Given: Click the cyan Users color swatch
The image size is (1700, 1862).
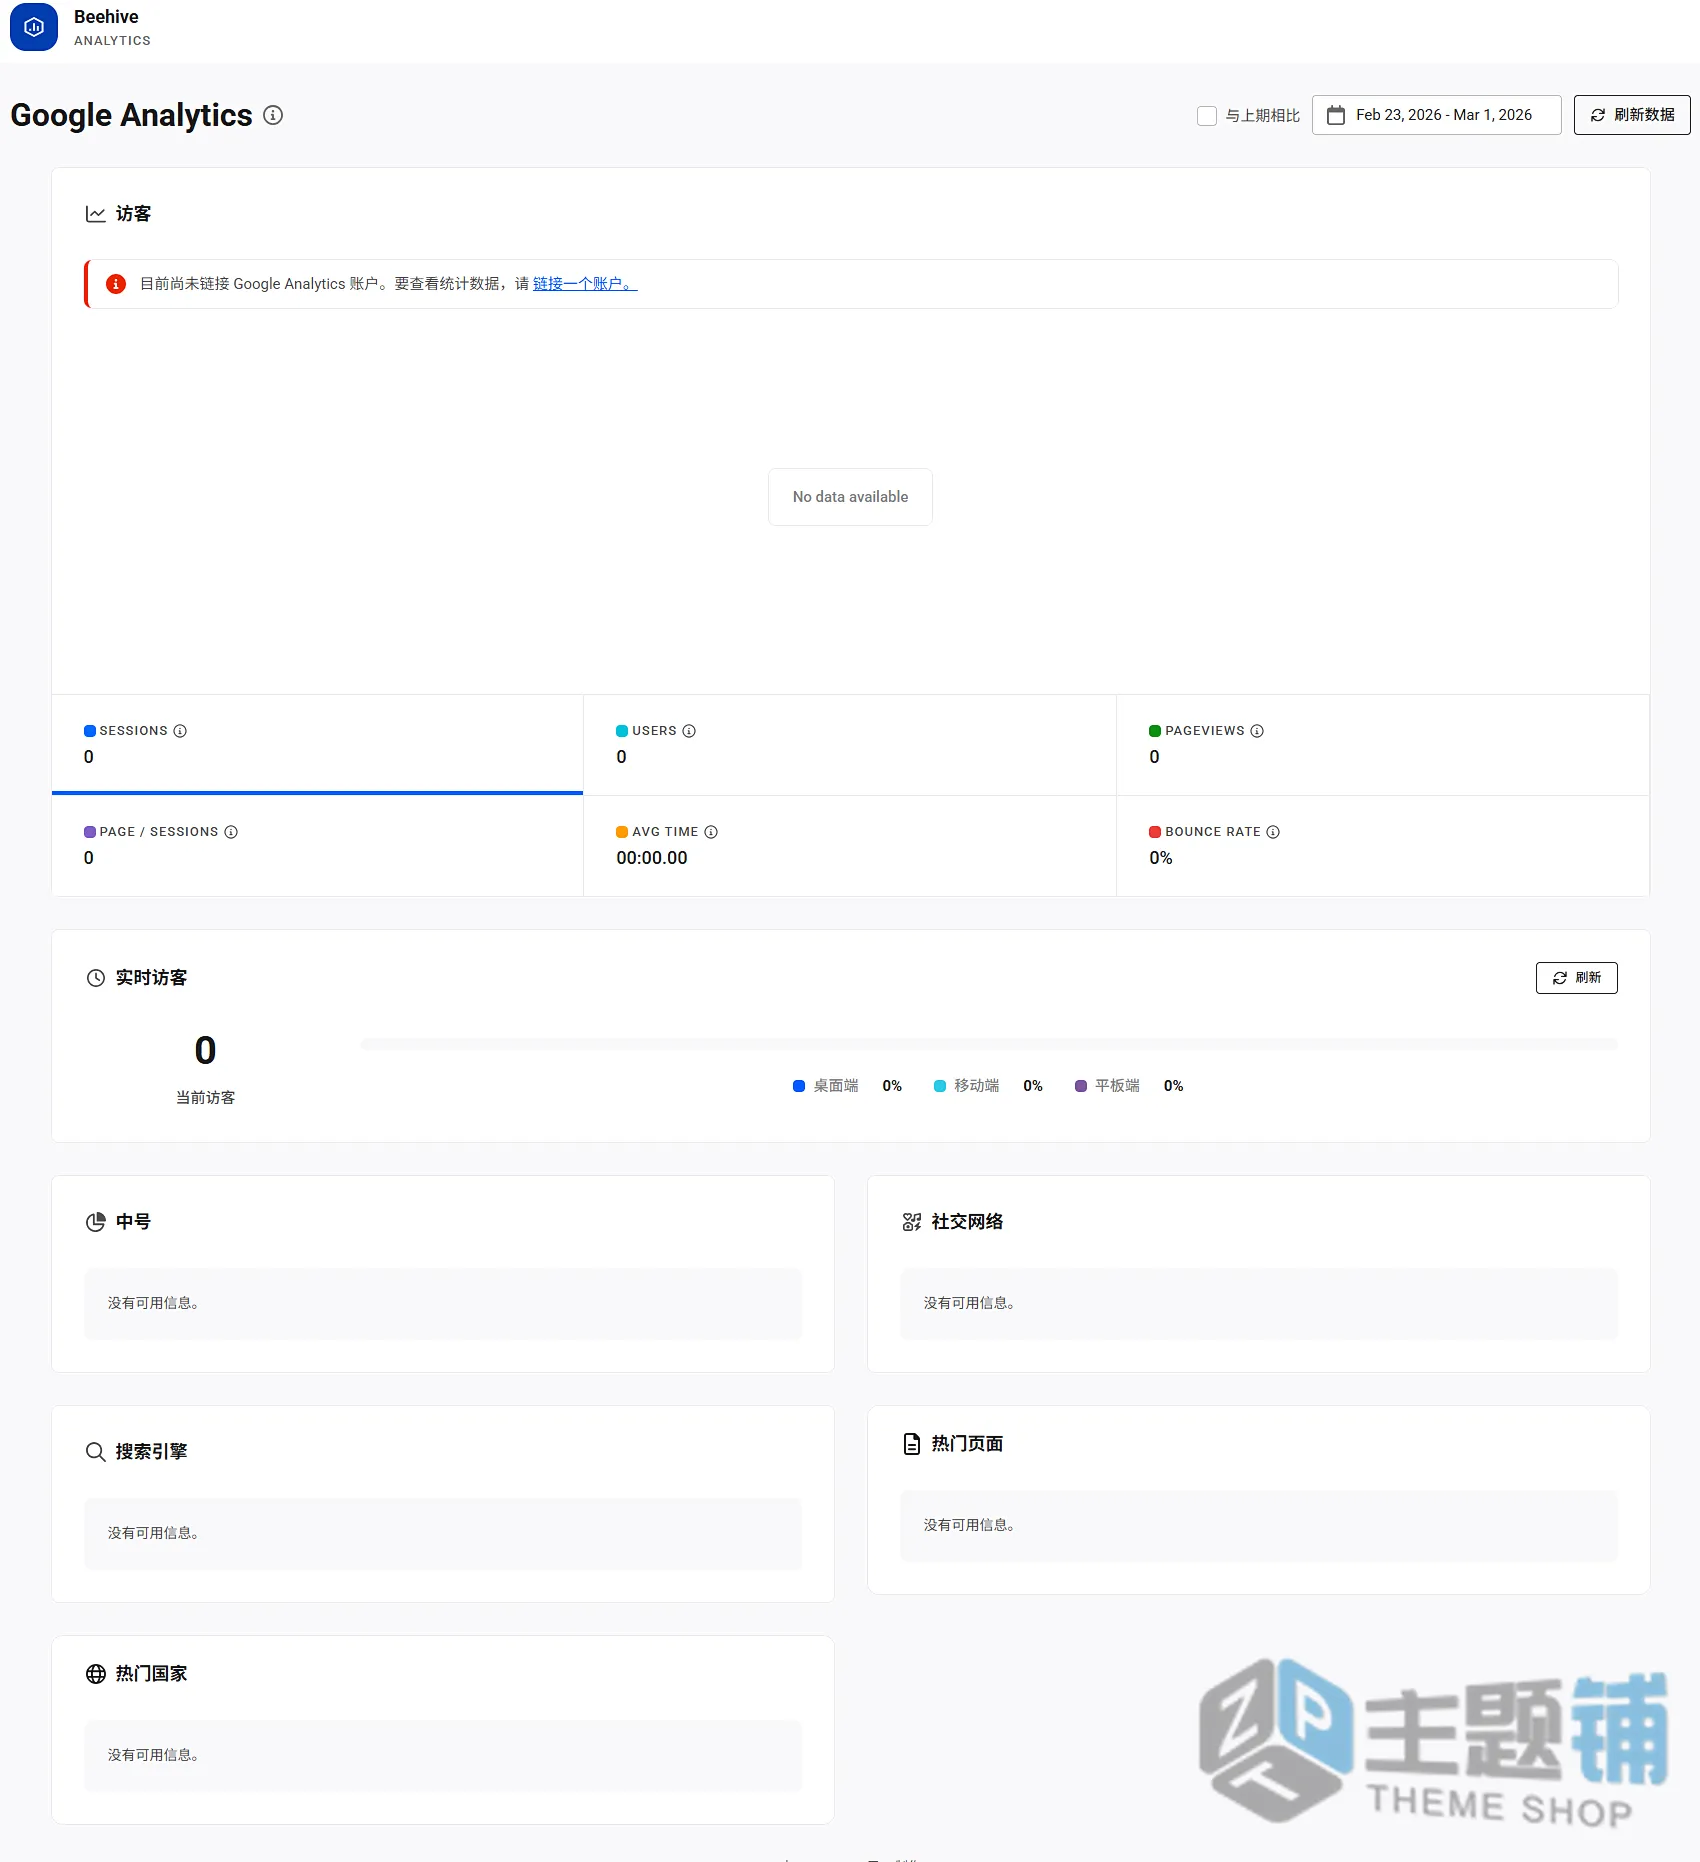Looking at the screenshot, I should [x=622, y=731].
